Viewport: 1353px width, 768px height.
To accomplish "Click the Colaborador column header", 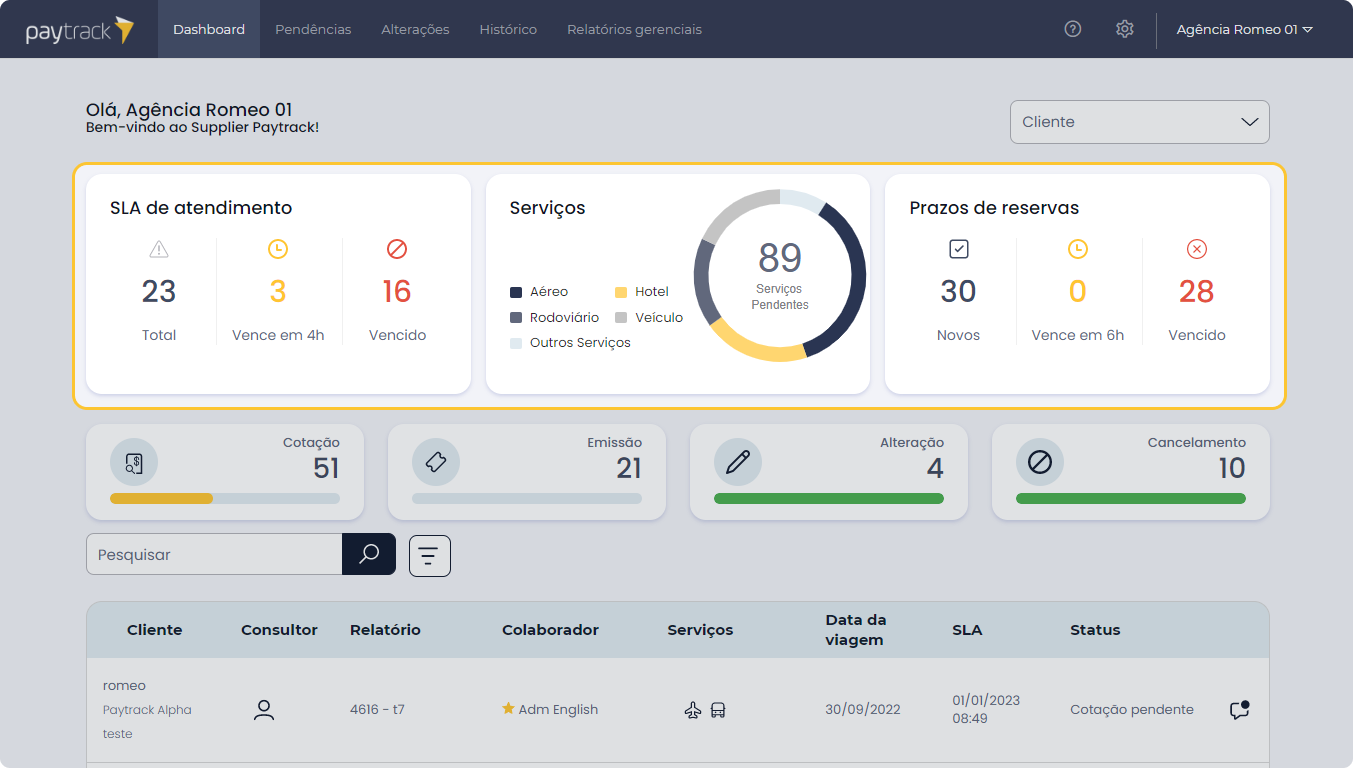I will click(550, 630).
